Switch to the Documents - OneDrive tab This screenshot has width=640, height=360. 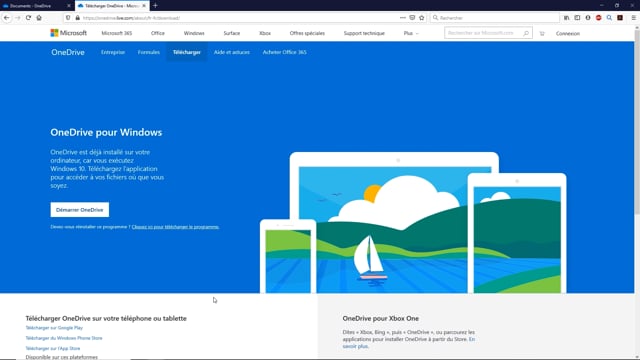37,6
